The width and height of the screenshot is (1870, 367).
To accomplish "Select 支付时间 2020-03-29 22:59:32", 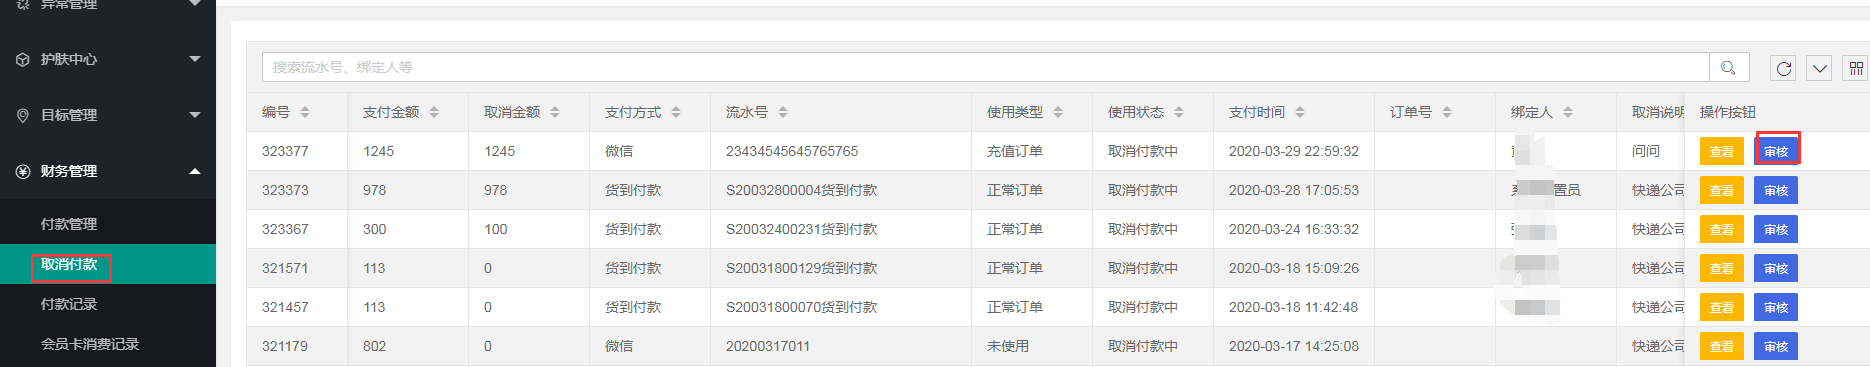I will [1293, 151].
